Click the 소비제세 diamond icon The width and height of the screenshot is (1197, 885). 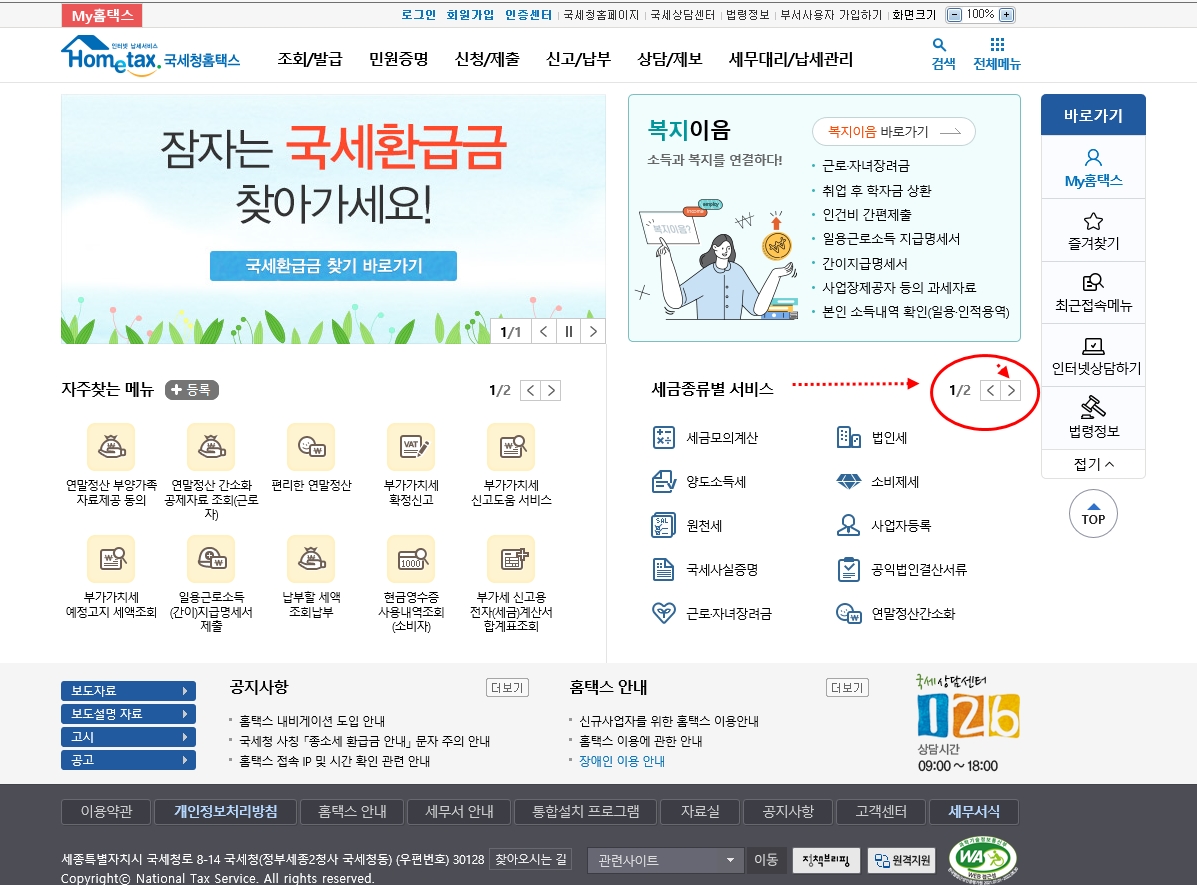tap(849, 482)
